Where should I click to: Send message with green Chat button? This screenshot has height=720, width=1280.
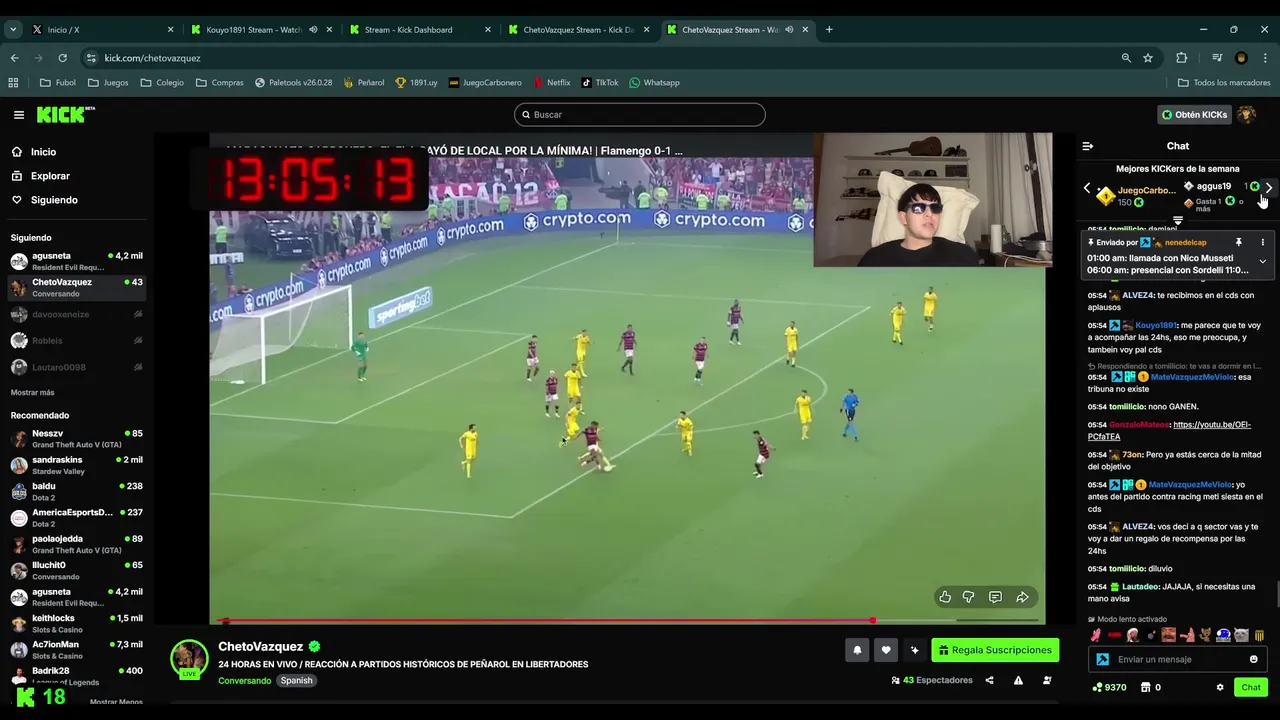1251,687
